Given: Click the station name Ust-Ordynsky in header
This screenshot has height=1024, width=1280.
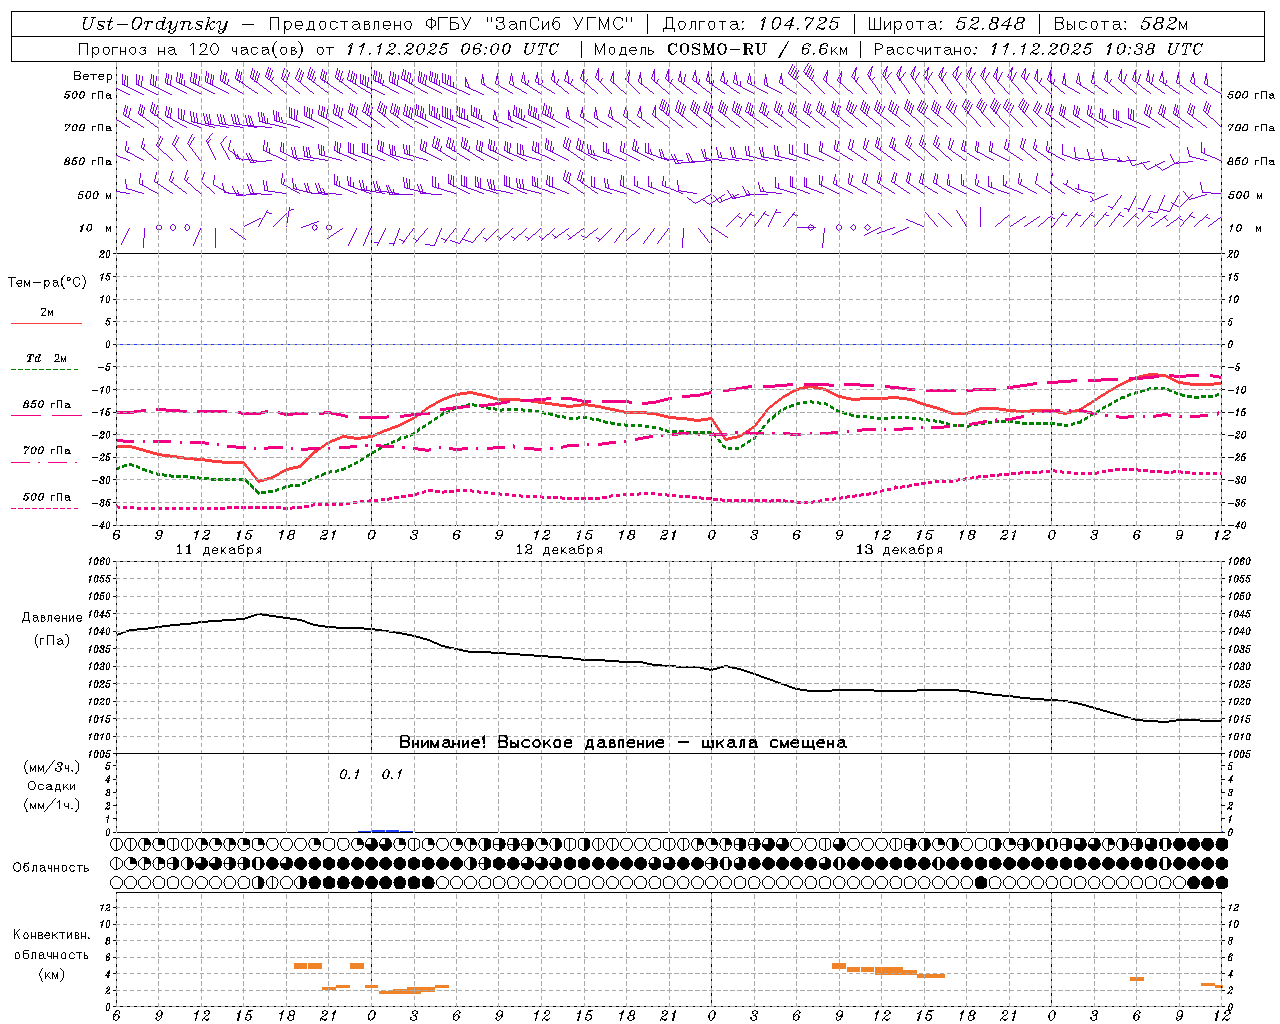Looking at the screenshot, I should point(154,24).
